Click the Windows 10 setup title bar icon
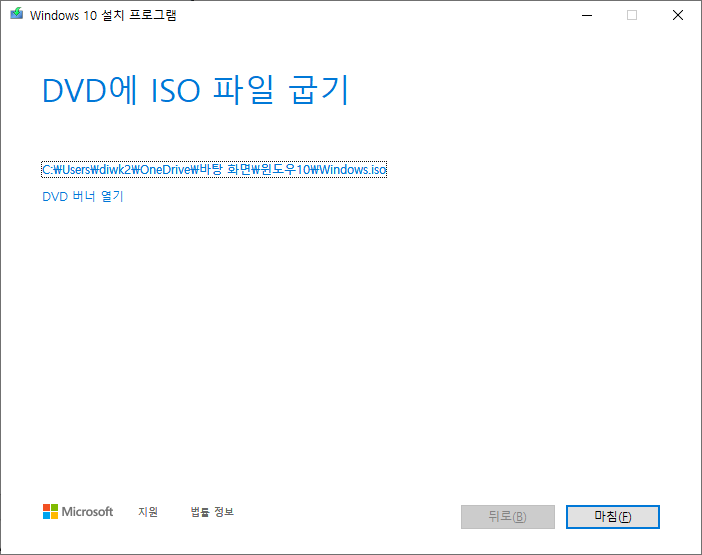The width and height of the screenshot is (702, 555). point(17,14)
